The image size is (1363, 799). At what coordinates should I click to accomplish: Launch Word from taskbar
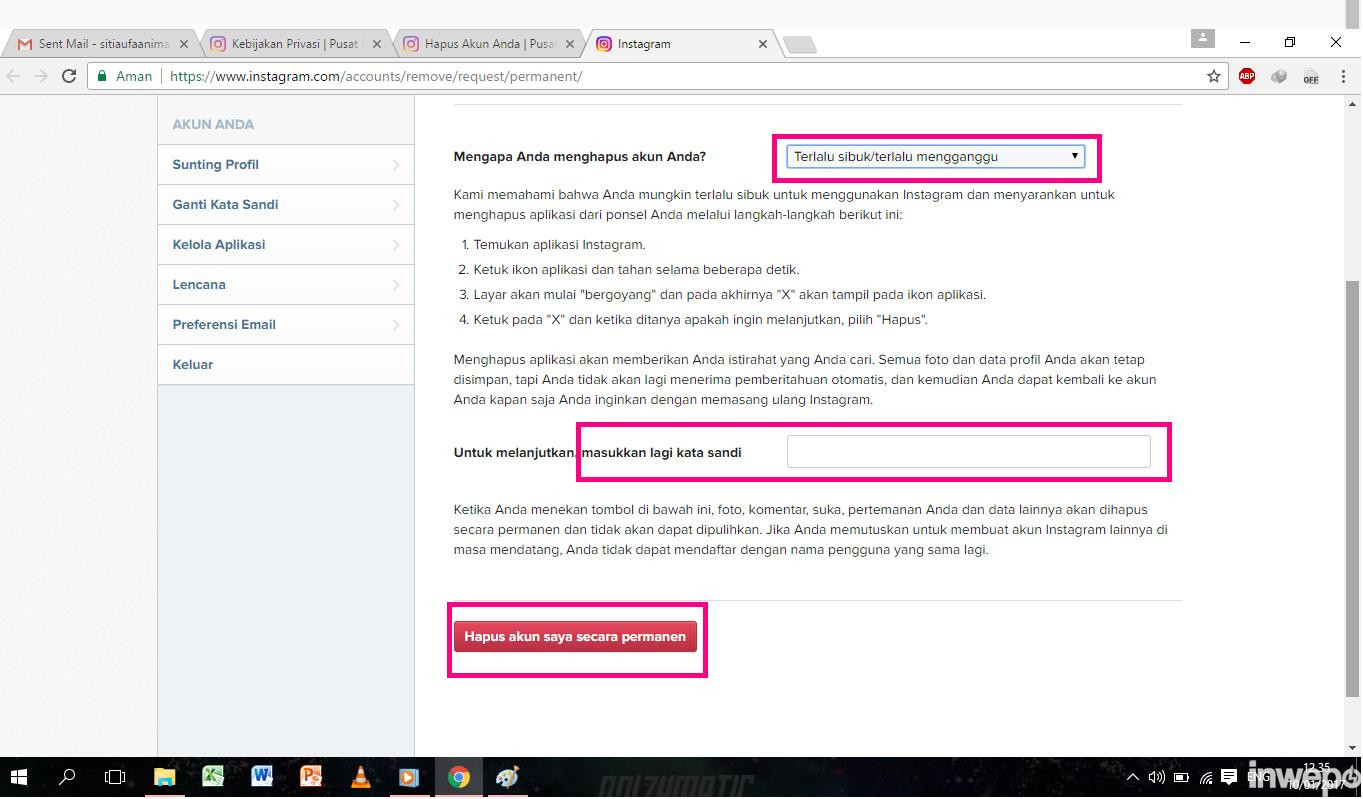point(262,777)
